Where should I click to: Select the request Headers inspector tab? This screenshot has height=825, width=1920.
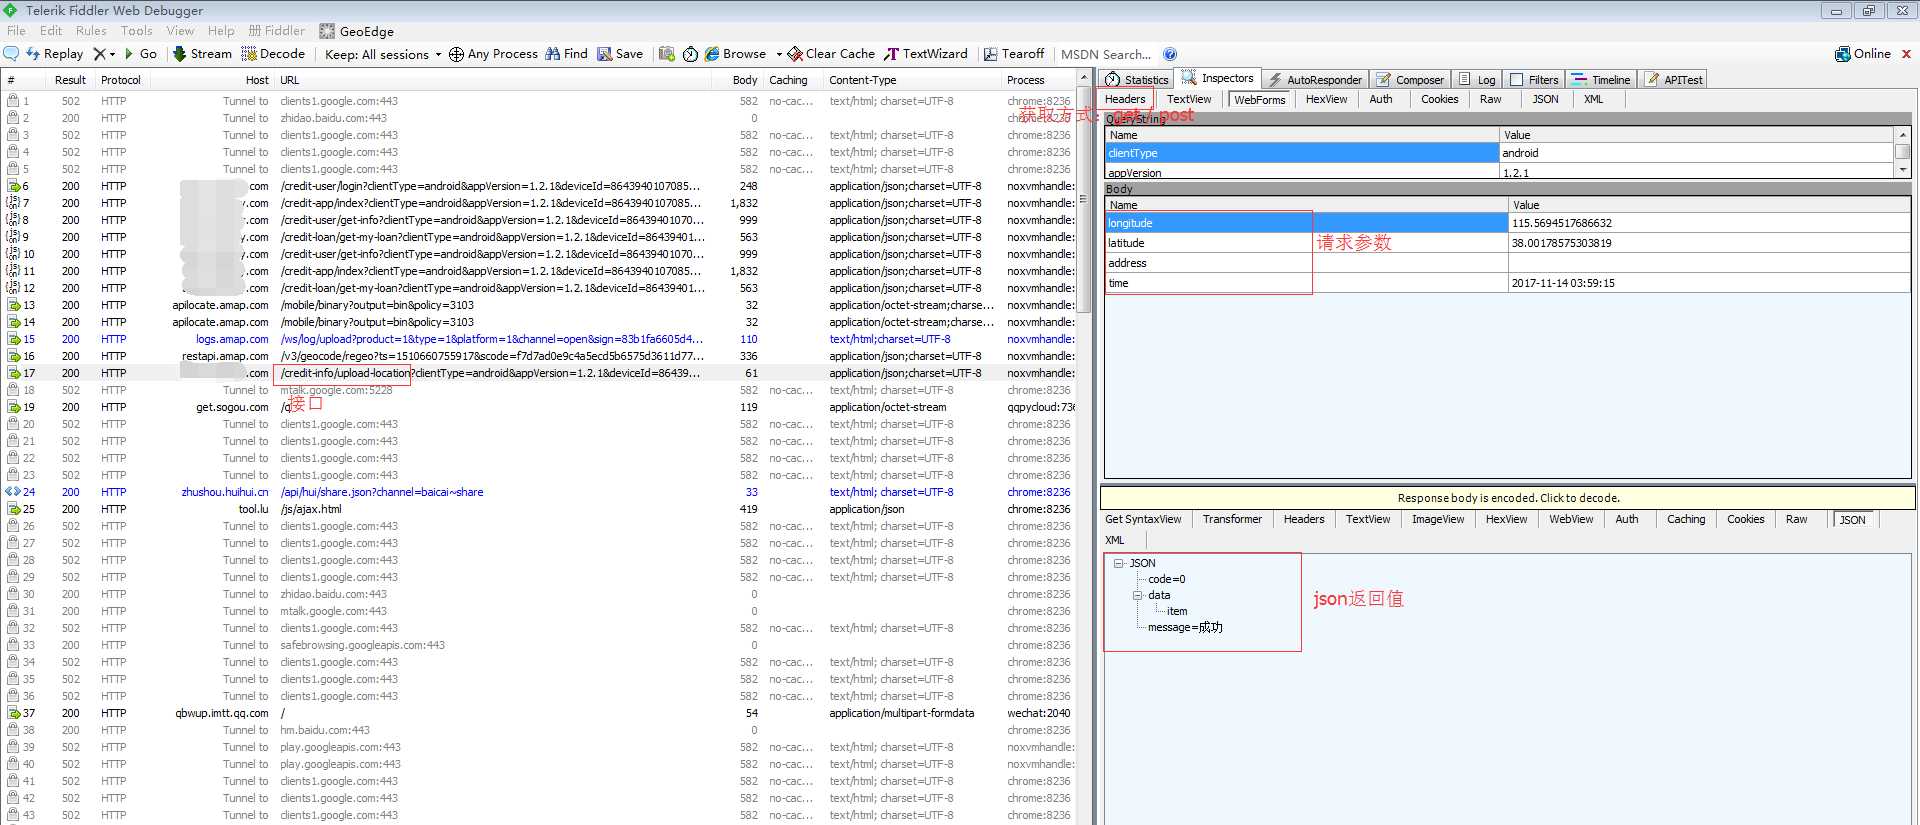click(1125, 99)
